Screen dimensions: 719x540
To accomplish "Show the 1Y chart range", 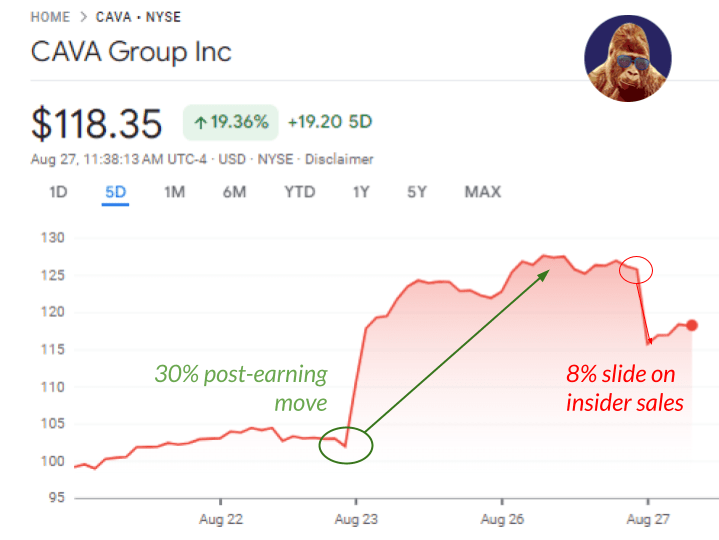I will [x=362, y=192].
